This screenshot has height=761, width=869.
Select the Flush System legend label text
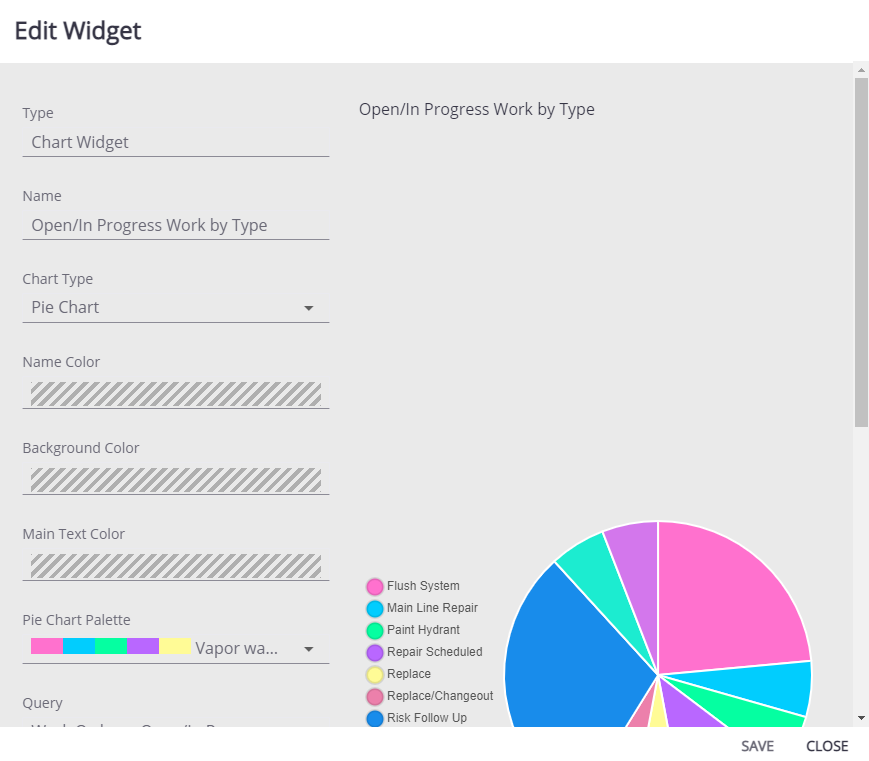(424, 586)
